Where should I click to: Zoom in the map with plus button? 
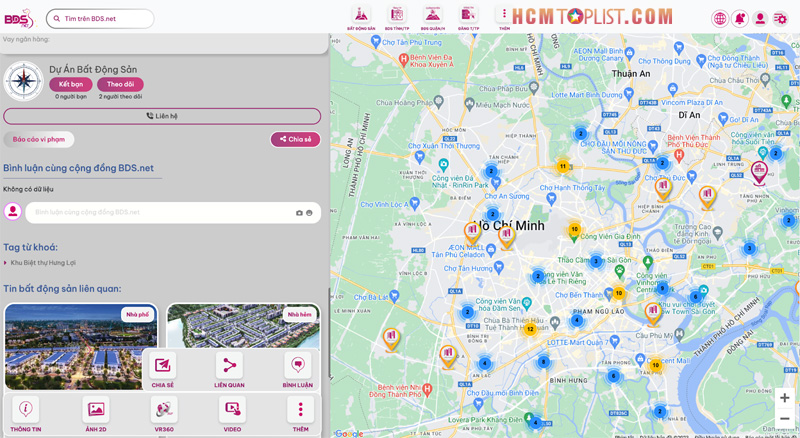[x=785, y=398]
